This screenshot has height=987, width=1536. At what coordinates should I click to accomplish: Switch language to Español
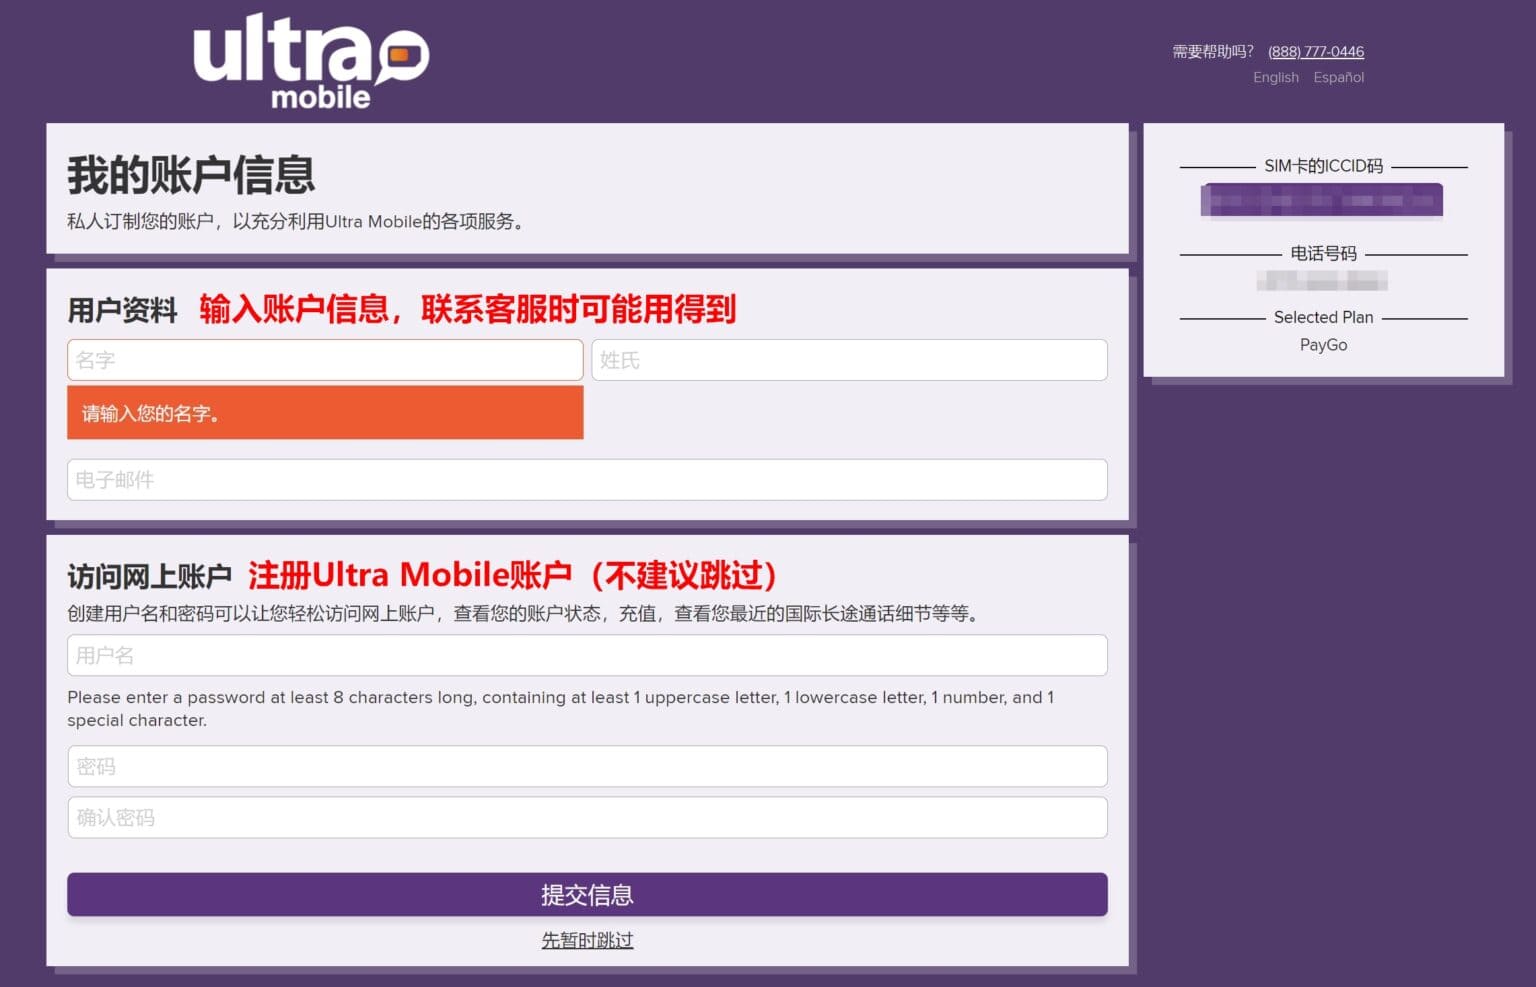(x=1339, y=77)
